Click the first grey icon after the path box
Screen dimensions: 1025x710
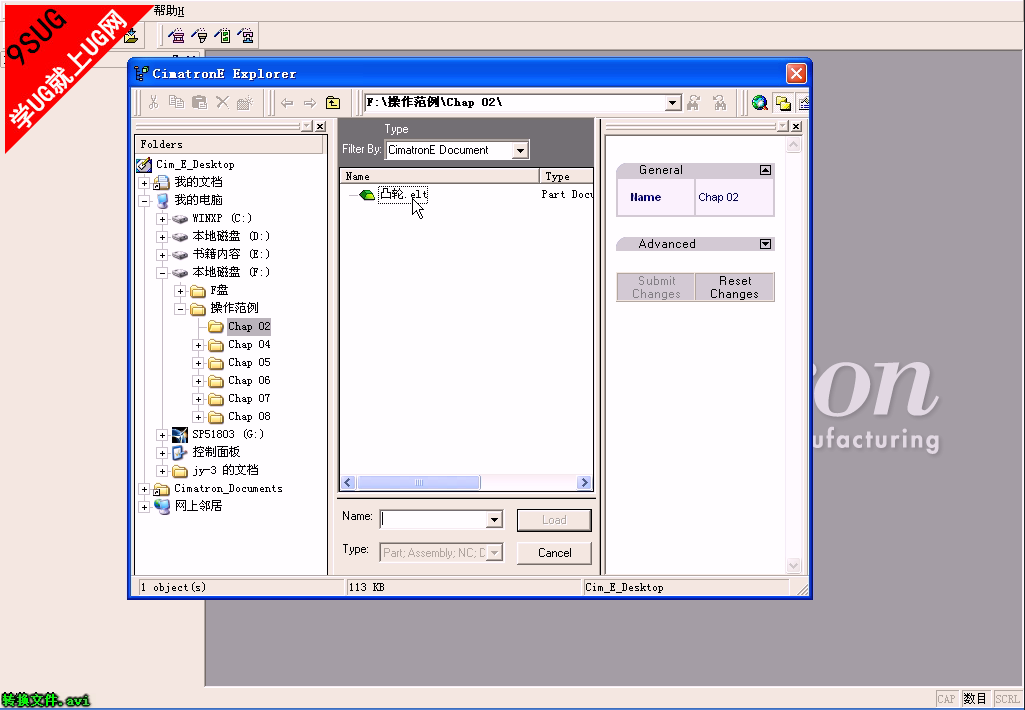pos(694,103)
